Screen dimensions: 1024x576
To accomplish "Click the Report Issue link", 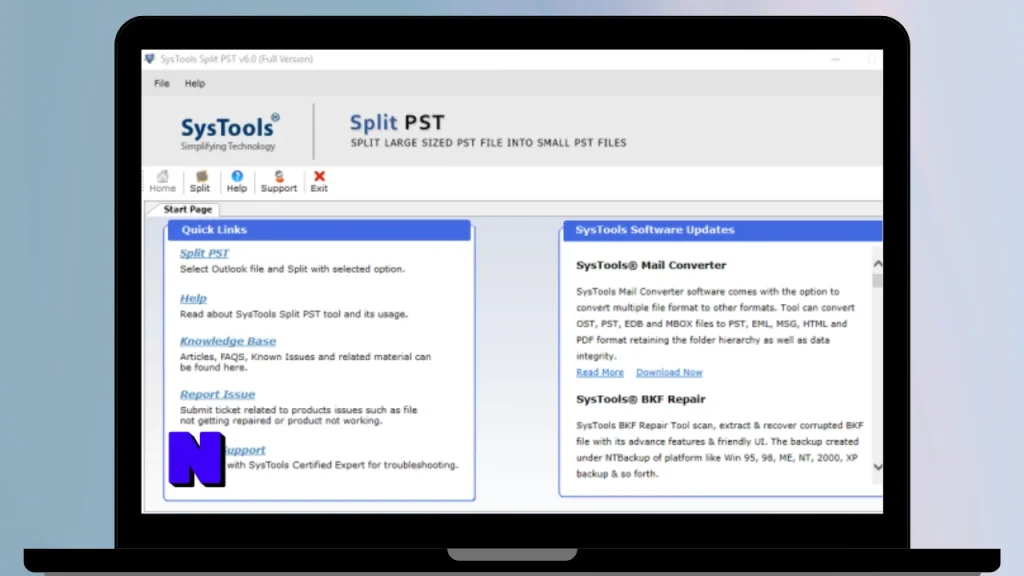I will pyautogui.click(x=217, y=394).
